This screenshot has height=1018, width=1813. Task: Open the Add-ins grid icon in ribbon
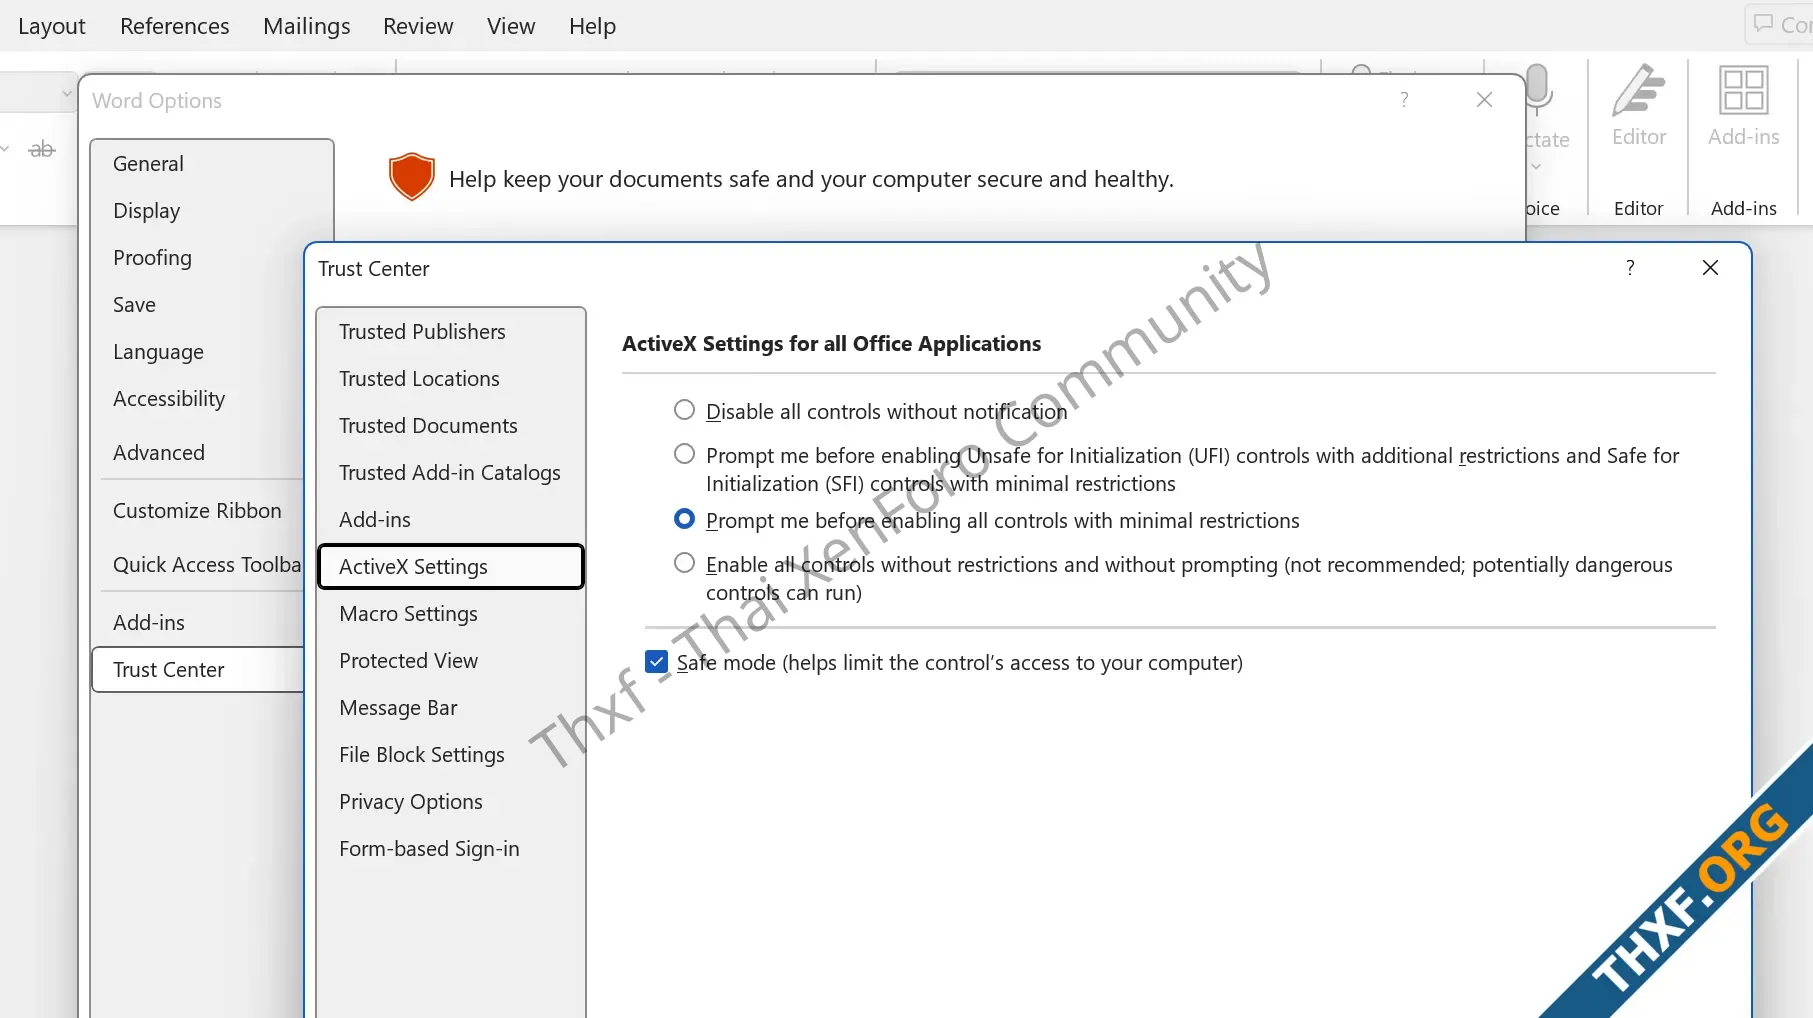1743,90
